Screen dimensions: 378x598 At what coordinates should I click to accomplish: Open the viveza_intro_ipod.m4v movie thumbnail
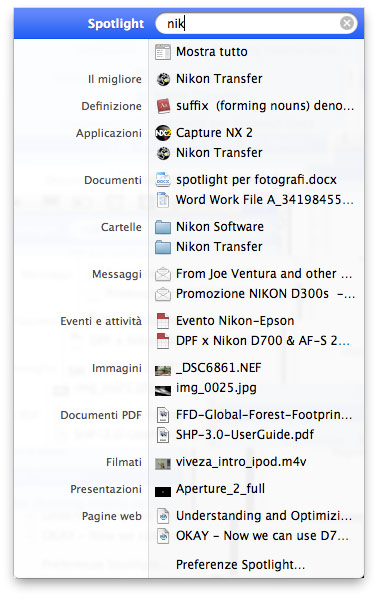163,464
